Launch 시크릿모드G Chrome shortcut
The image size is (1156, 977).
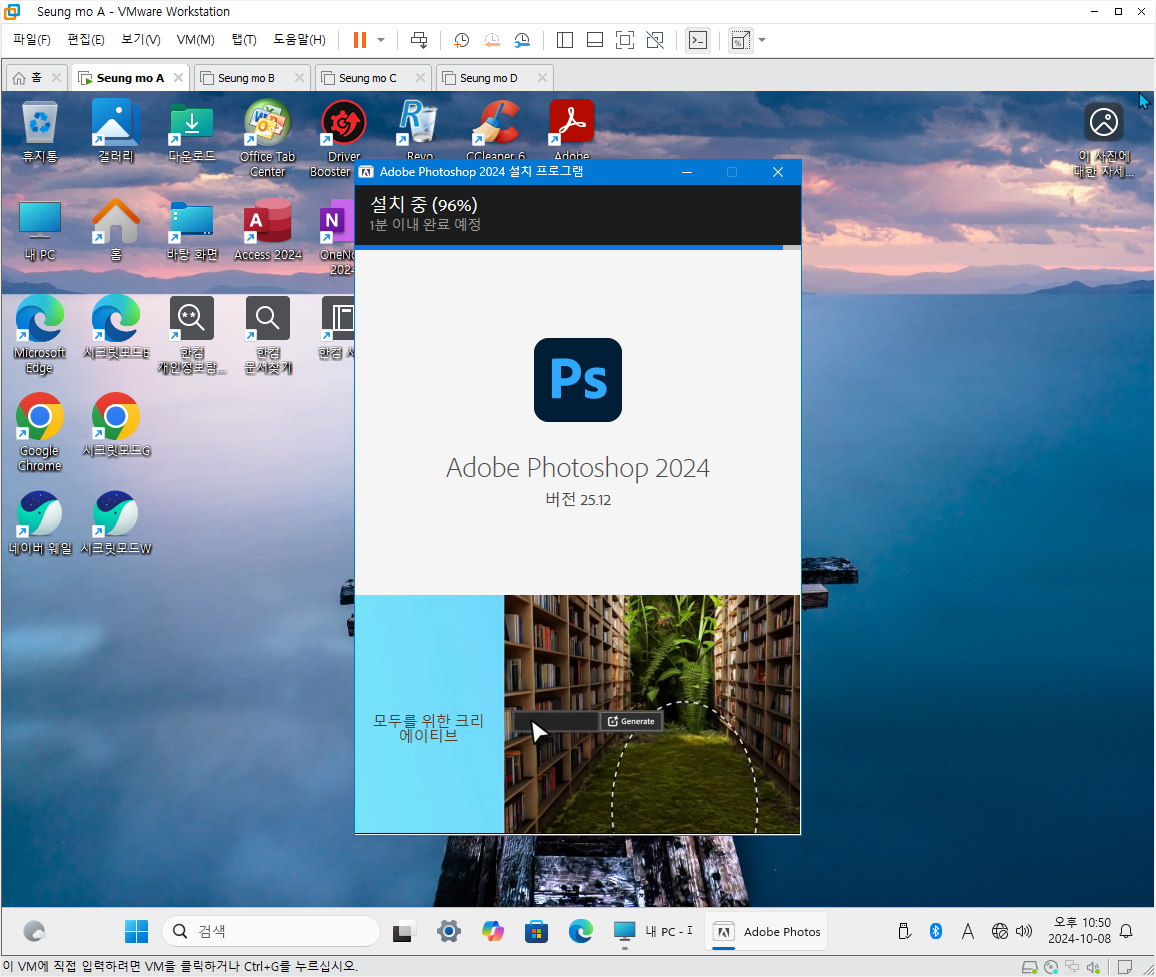click(x=116, y=425)
